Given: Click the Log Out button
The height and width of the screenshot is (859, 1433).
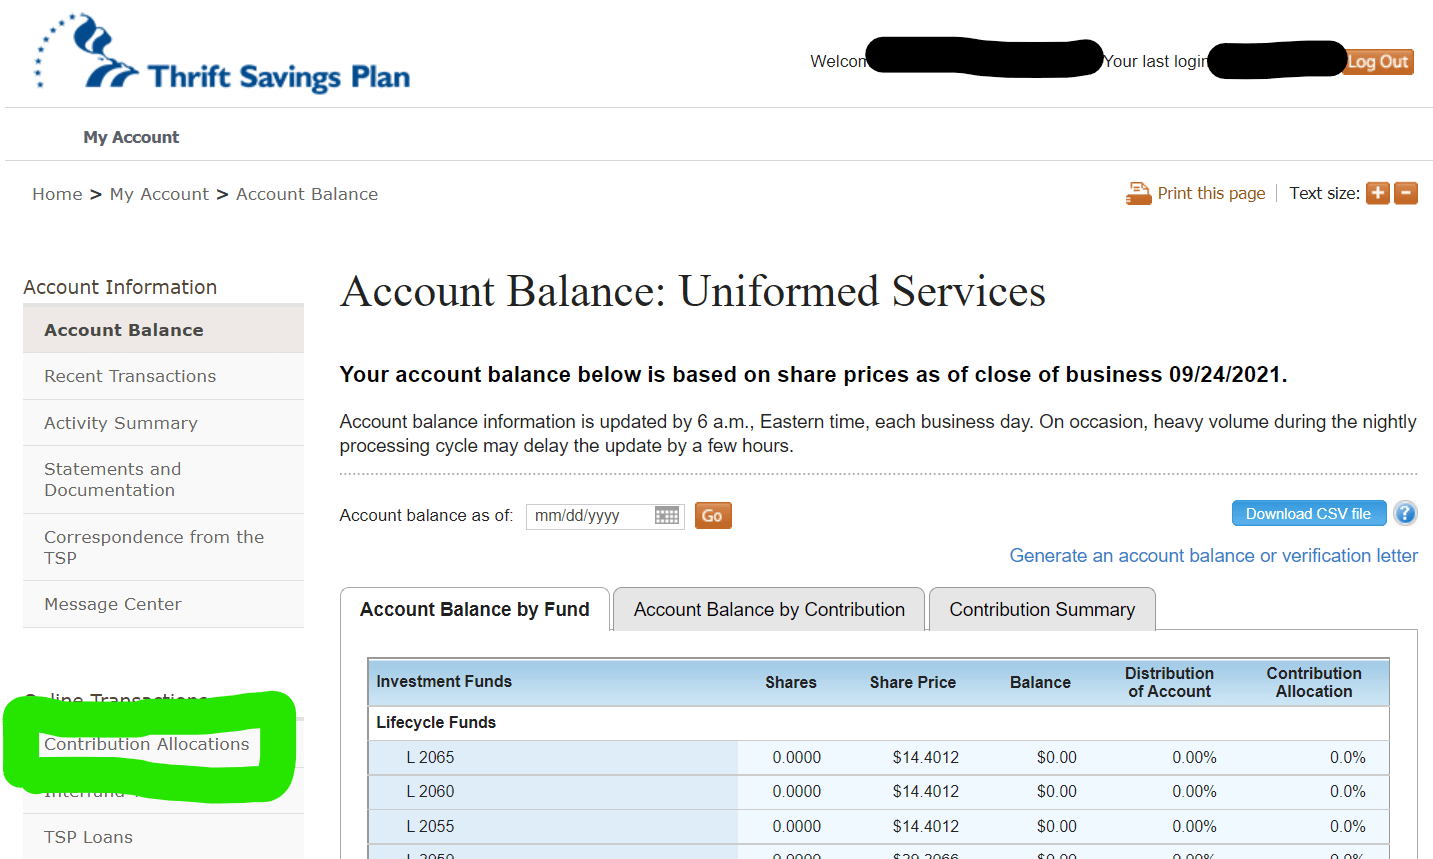Looking at the screenshot, I should click(x=1377, y=61).
